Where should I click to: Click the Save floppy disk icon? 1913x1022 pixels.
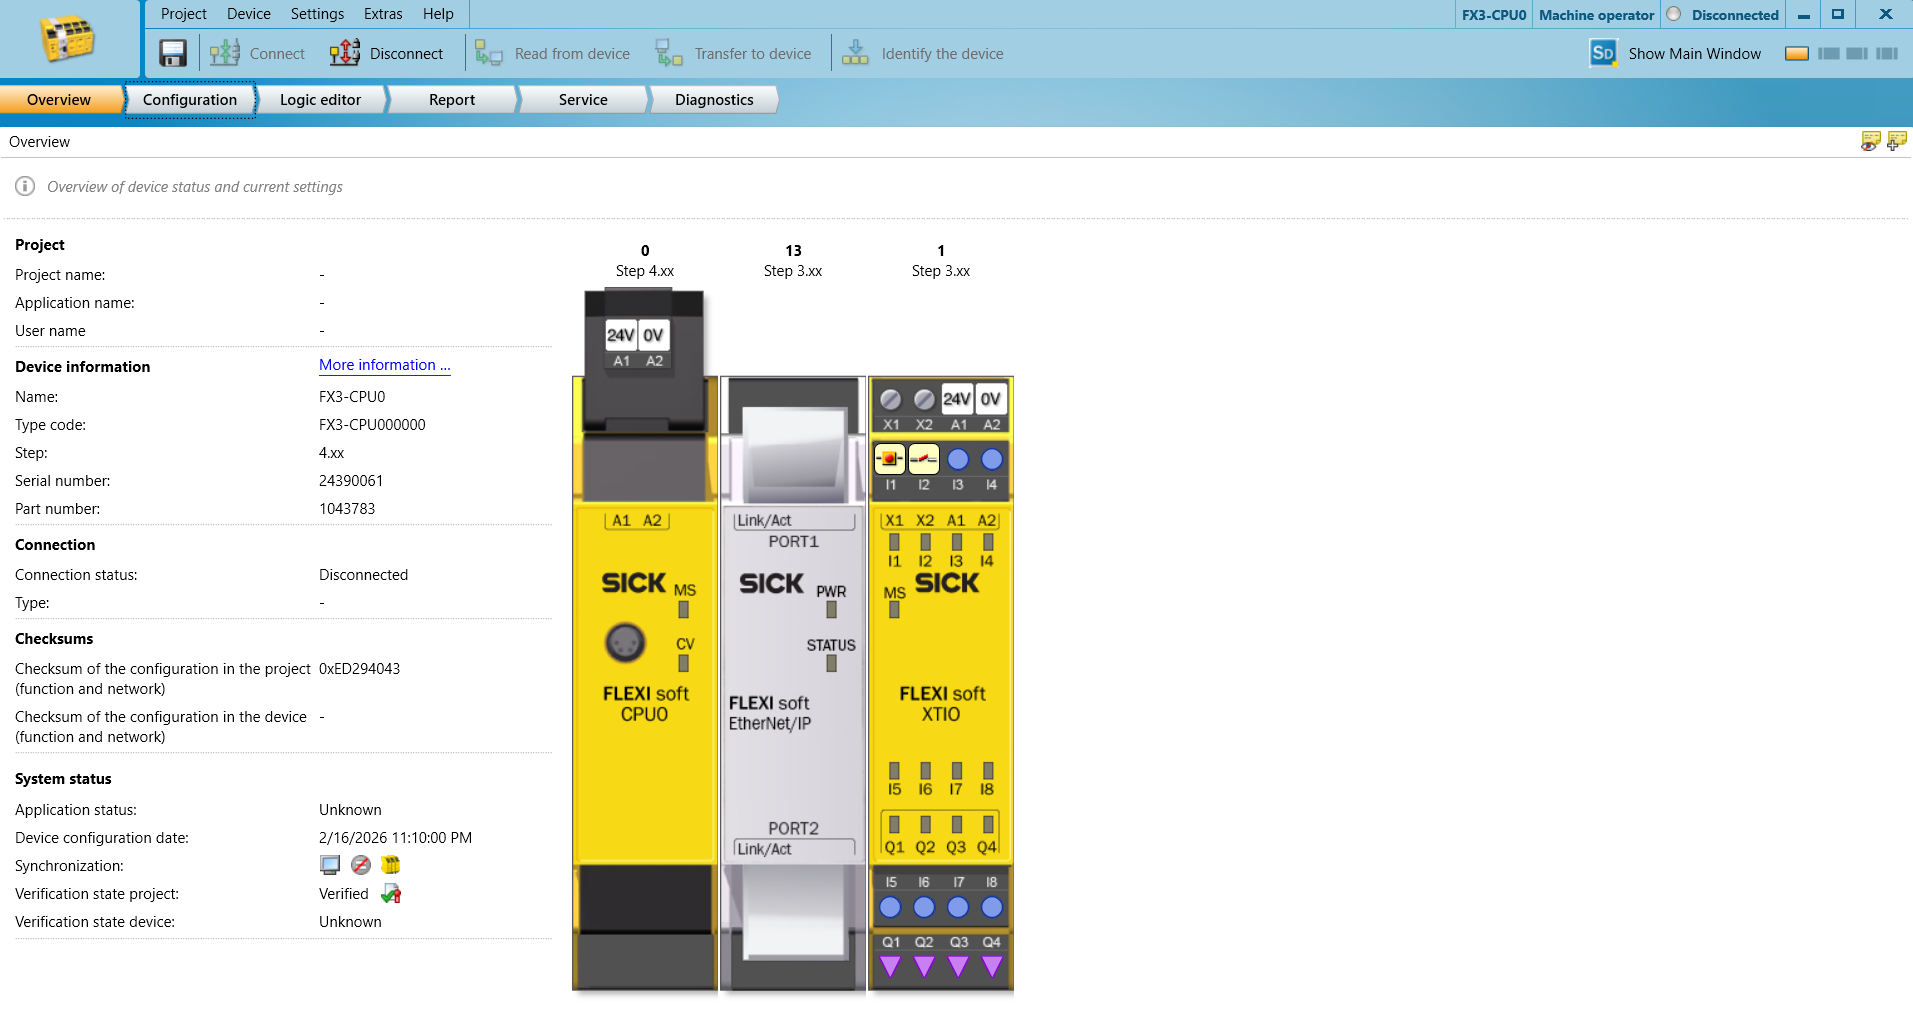(173, 53)
